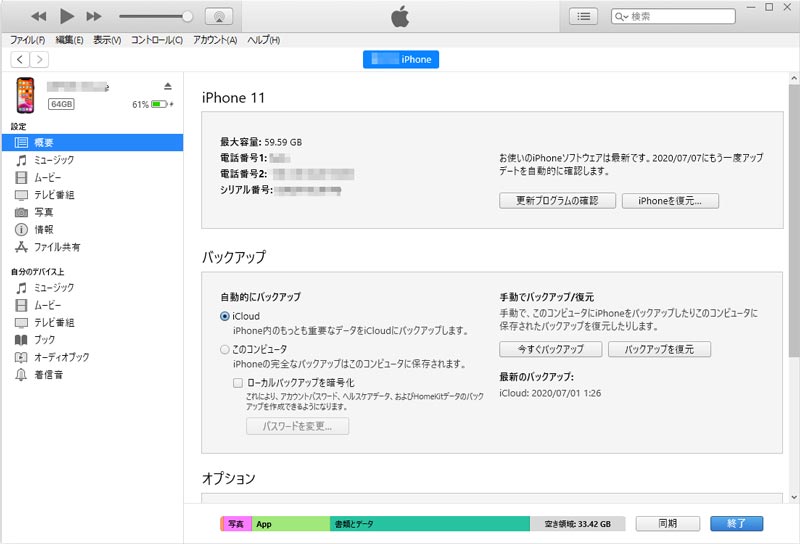Select the このコンピュータ radio button
Image resolution: width=800 pixels, height=544 pixels.
click(x=224, y=350)
